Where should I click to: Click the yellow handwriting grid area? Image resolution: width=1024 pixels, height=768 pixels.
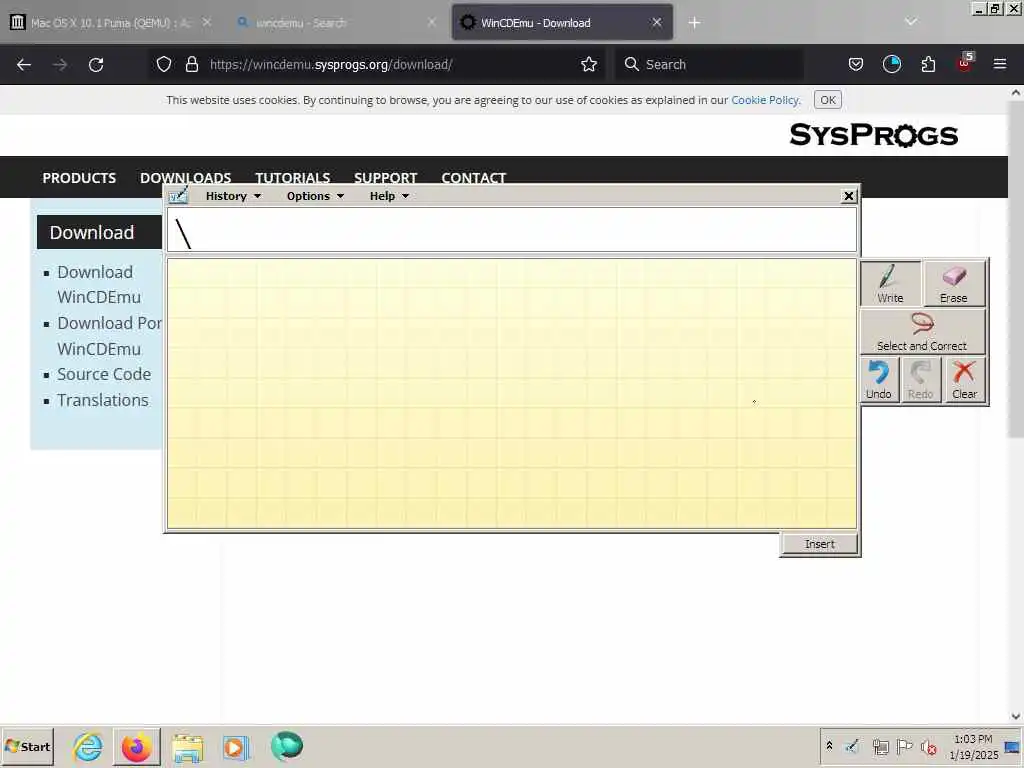[x=511, y=393]
